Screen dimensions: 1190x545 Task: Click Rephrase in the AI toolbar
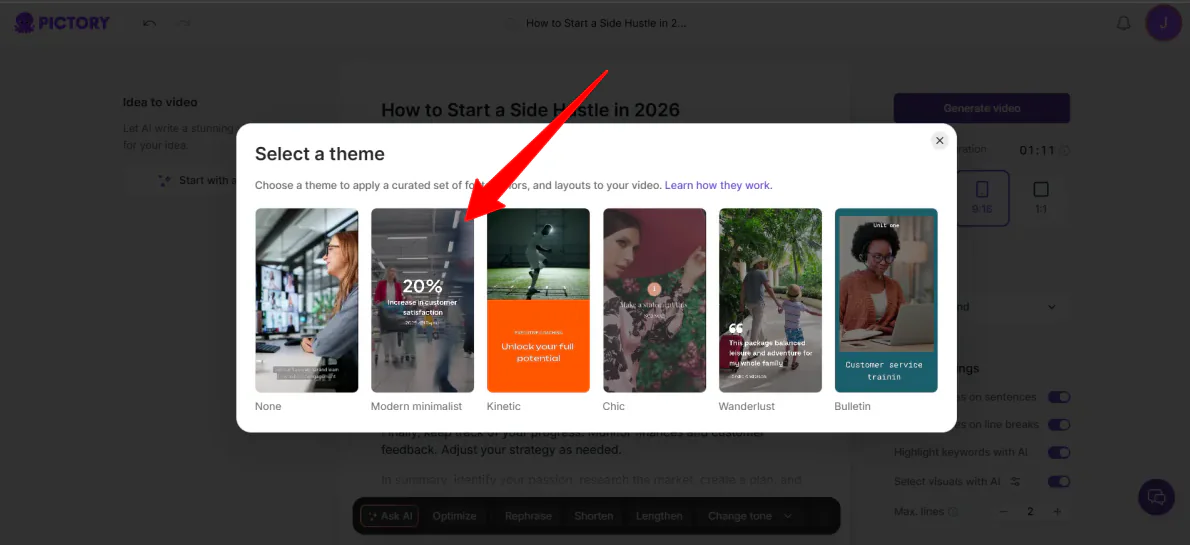pyautogui.click(x=528, y=516)
